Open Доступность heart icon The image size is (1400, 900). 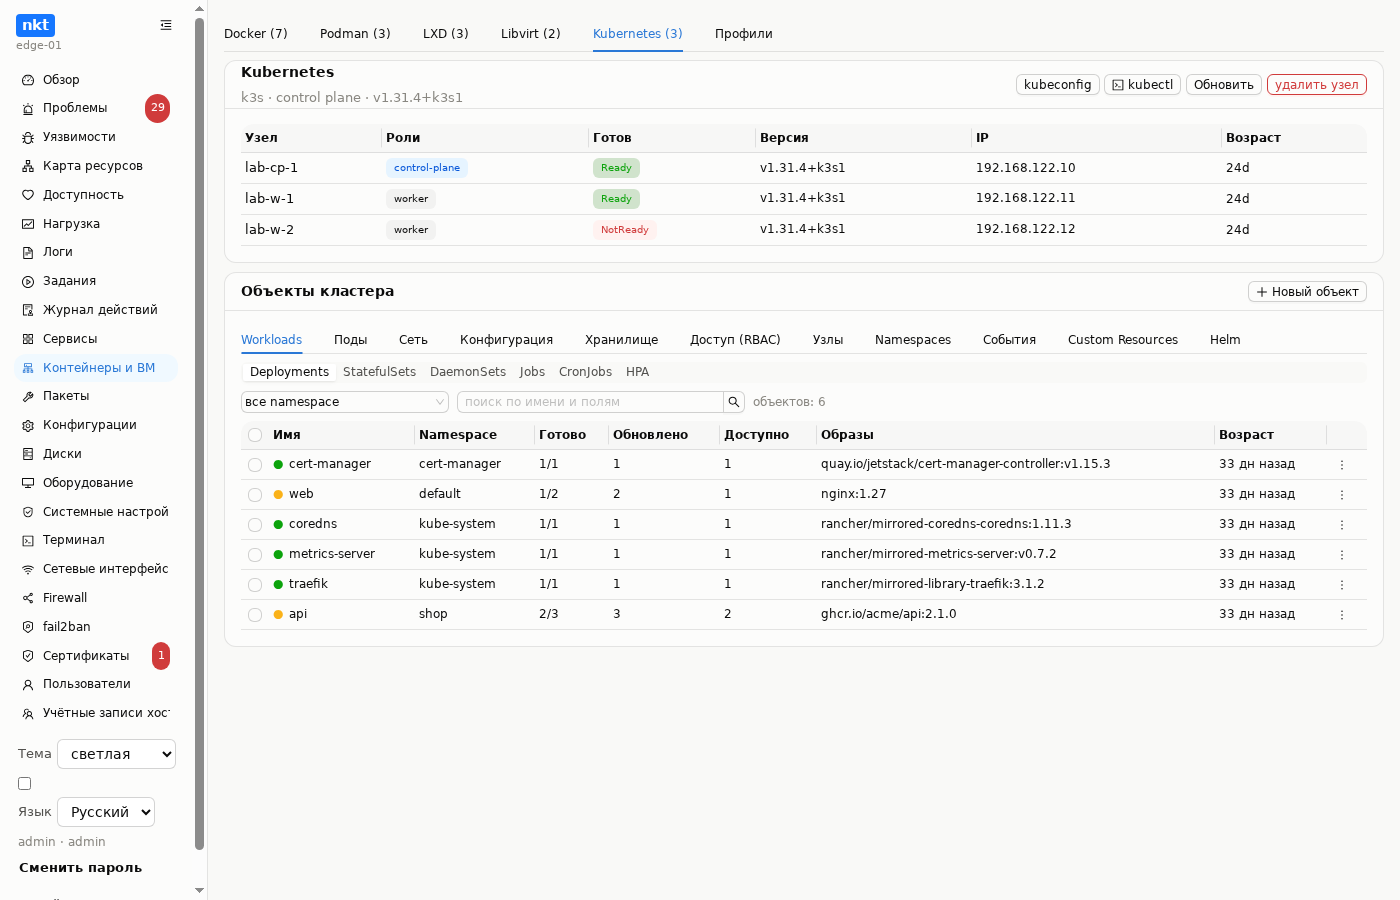(28, 195)
